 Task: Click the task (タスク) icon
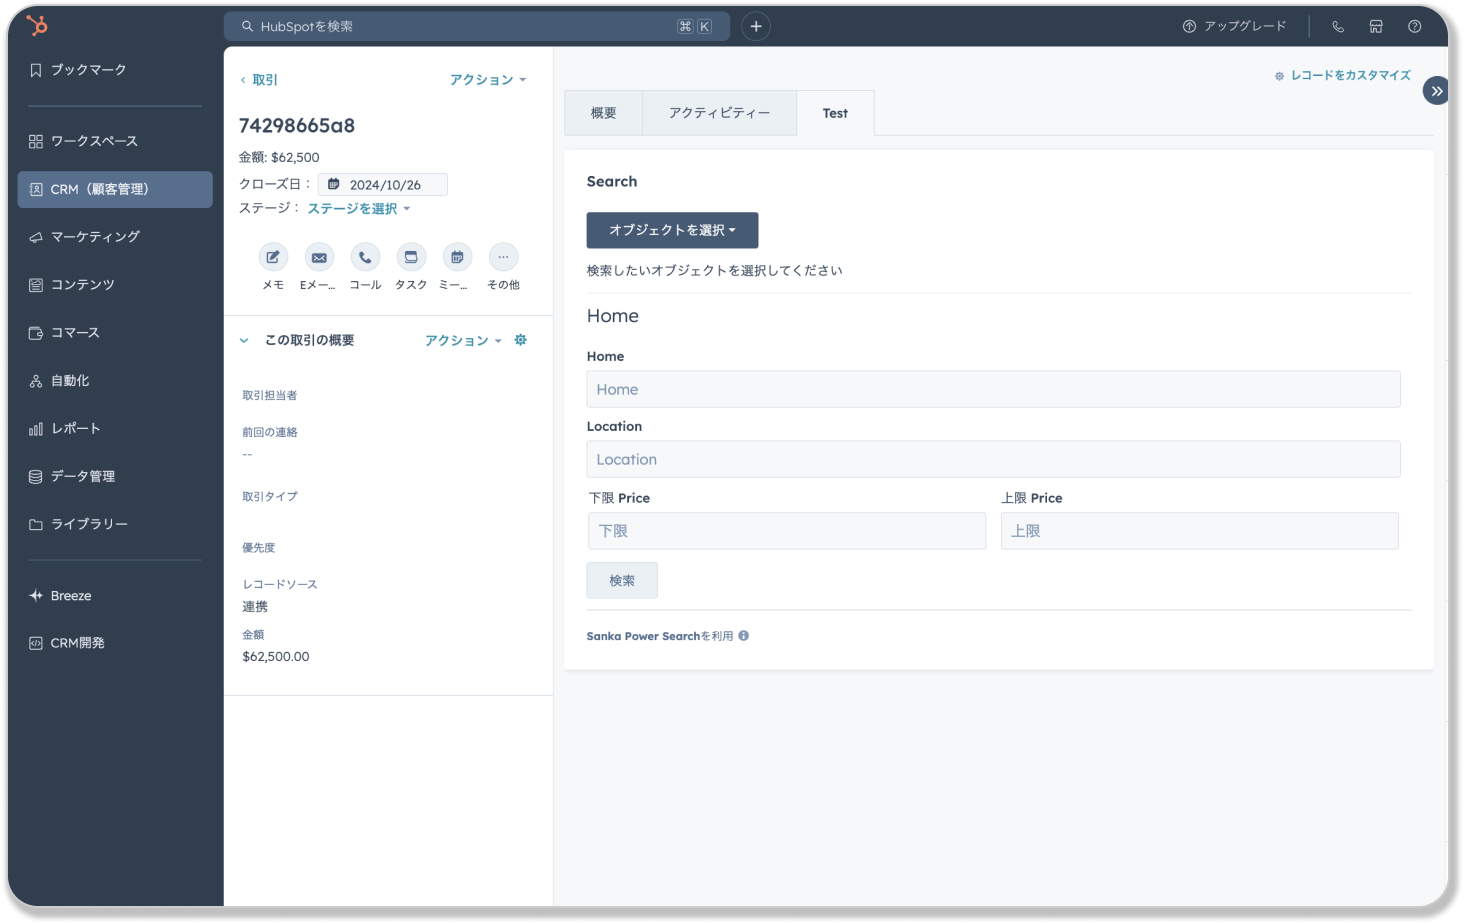(x=411, y=257)
